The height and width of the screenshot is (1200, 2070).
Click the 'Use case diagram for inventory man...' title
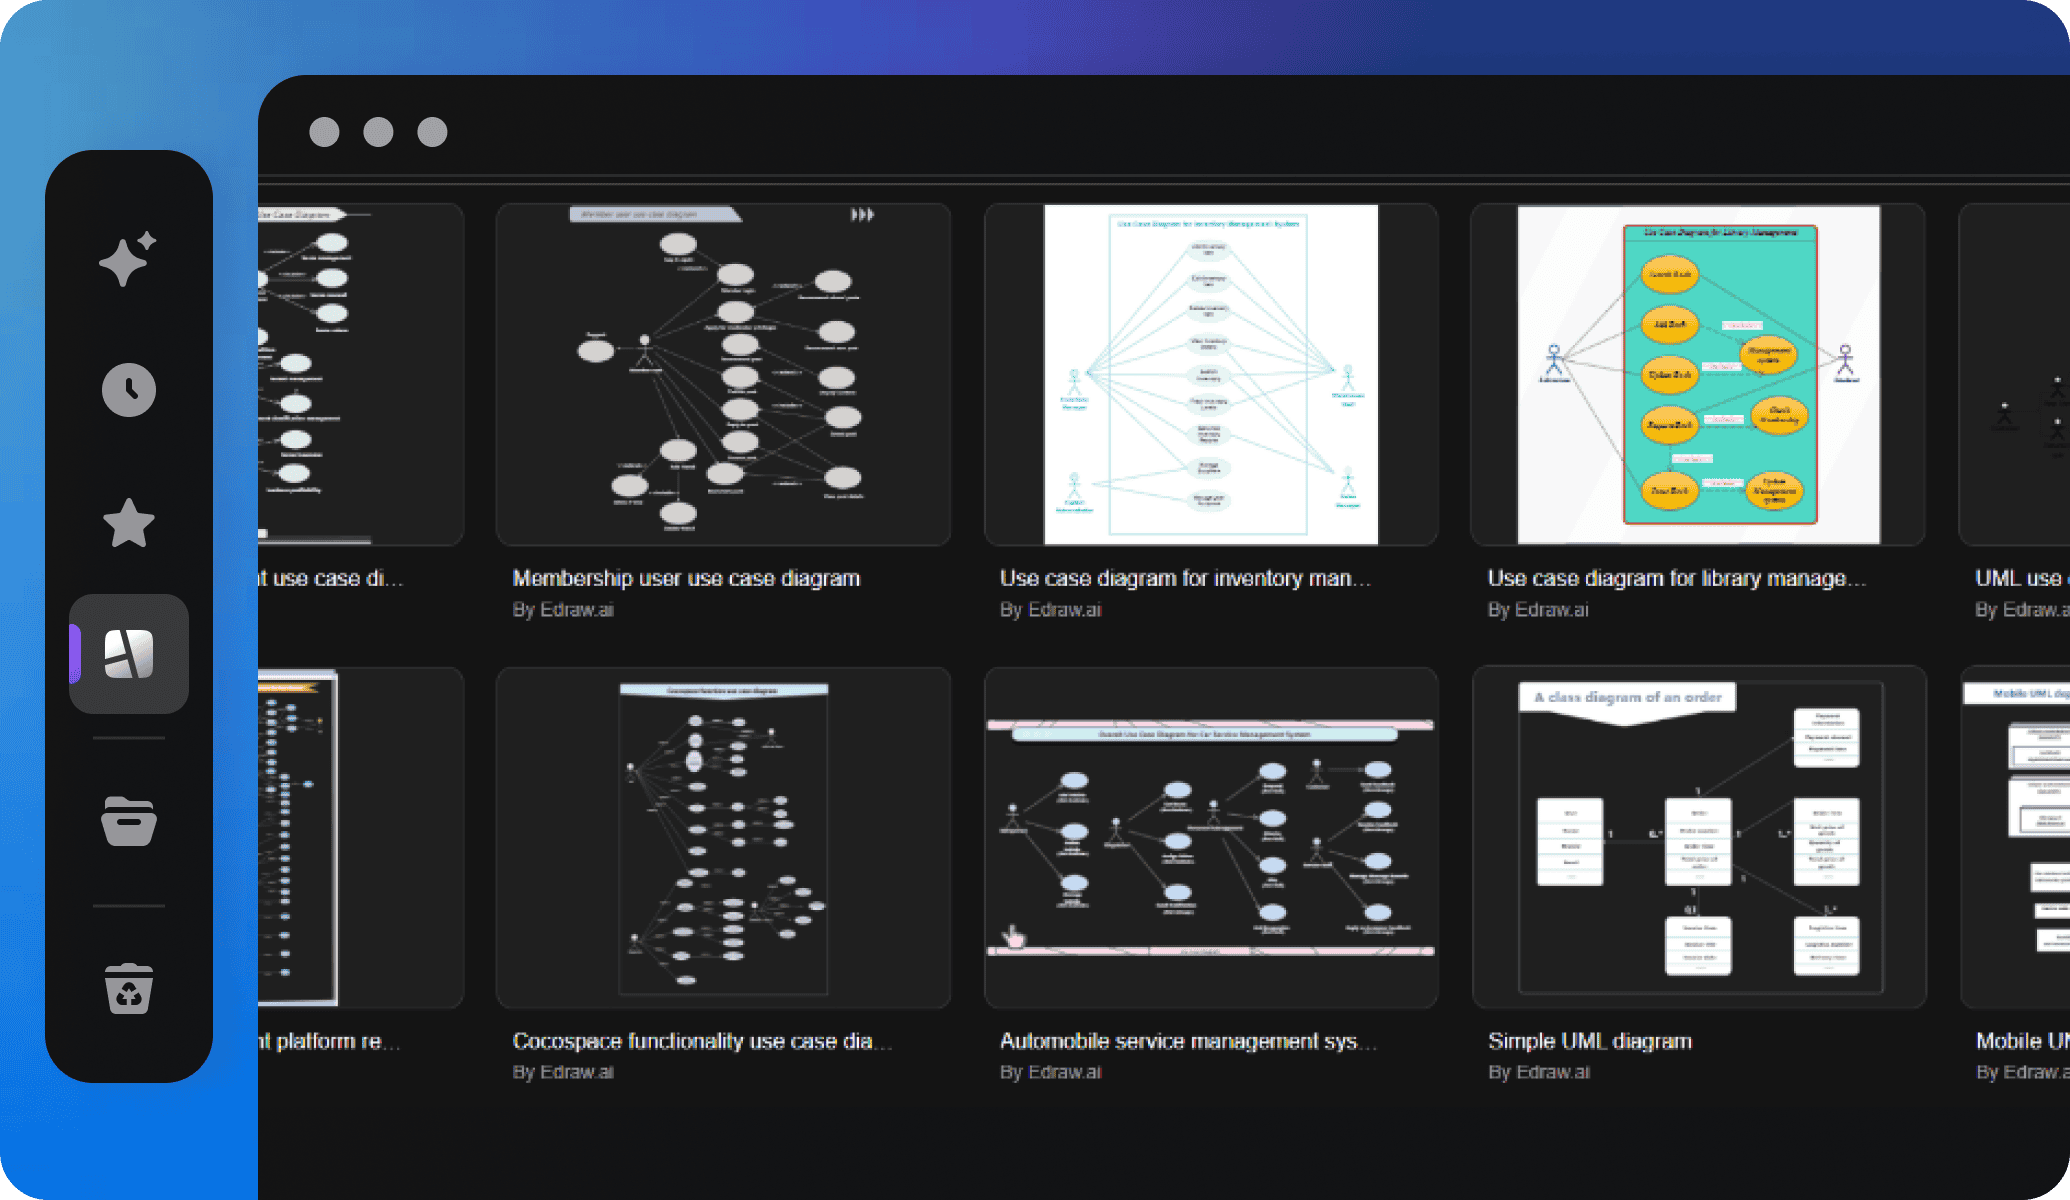coord(1185,578)
